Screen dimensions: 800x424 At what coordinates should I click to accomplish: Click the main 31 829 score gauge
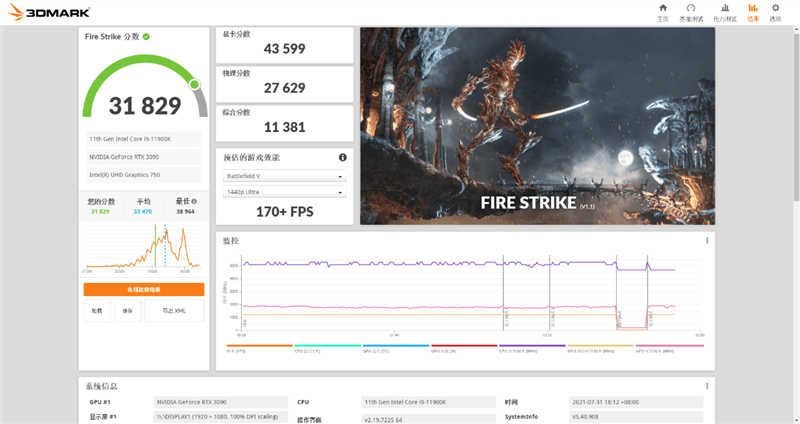(145, 87)
